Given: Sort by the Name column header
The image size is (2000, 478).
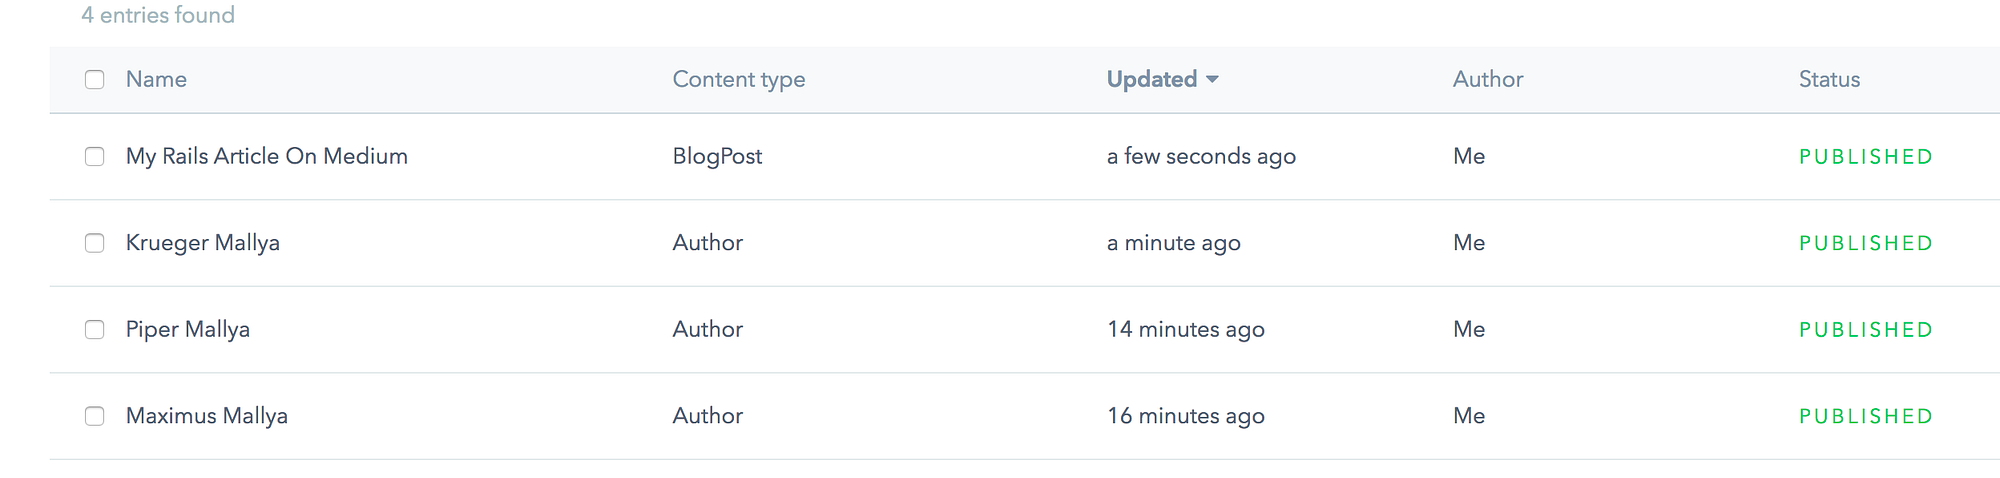Looking at the screenshot, I should [156, 80].
